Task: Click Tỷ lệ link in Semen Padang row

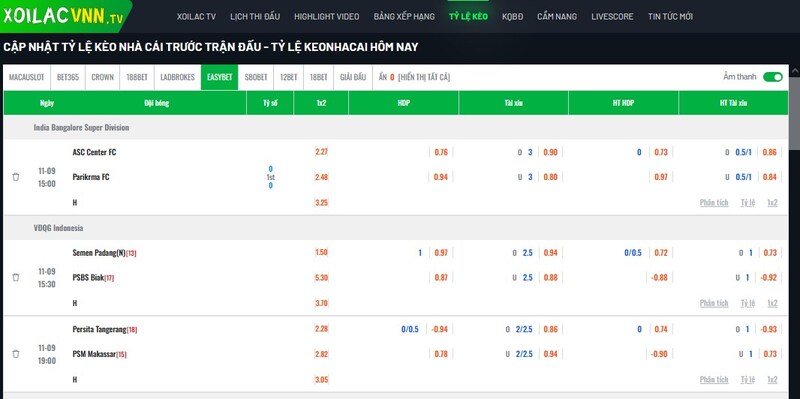Action: coord(747,303)
